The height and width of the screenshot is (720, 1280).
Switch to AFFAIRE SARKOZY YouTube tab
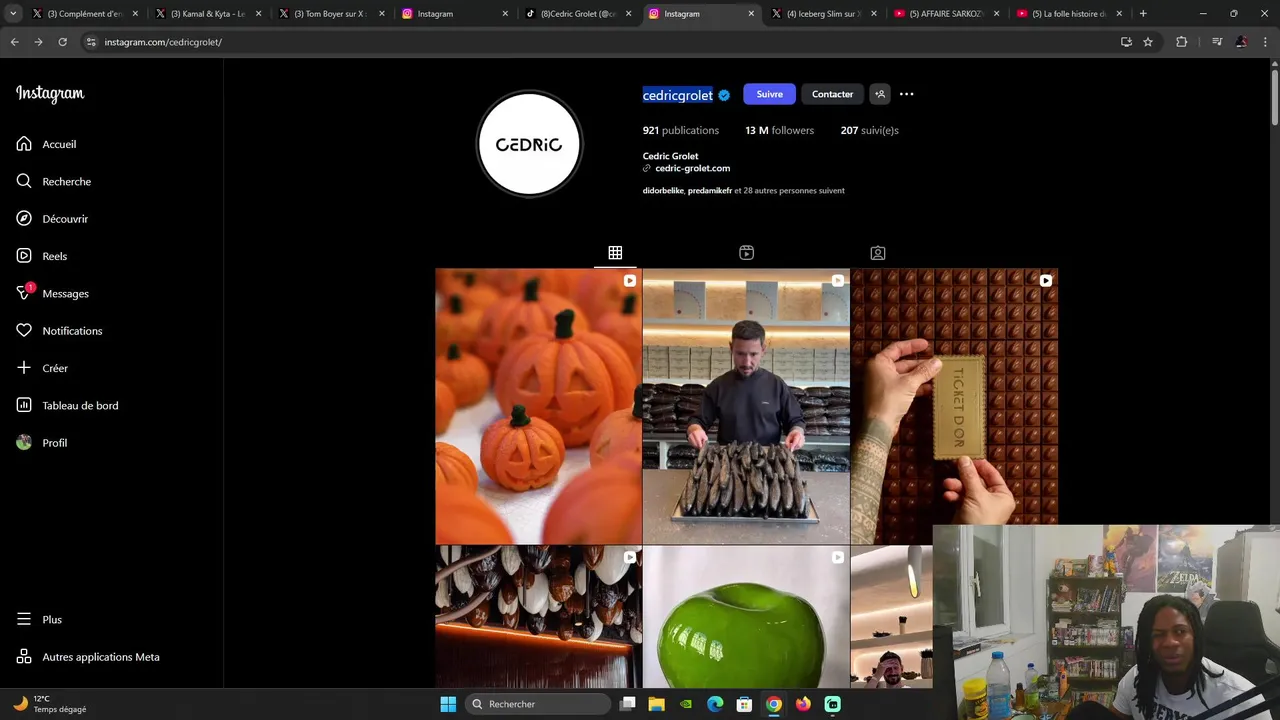tap(947, 14)
